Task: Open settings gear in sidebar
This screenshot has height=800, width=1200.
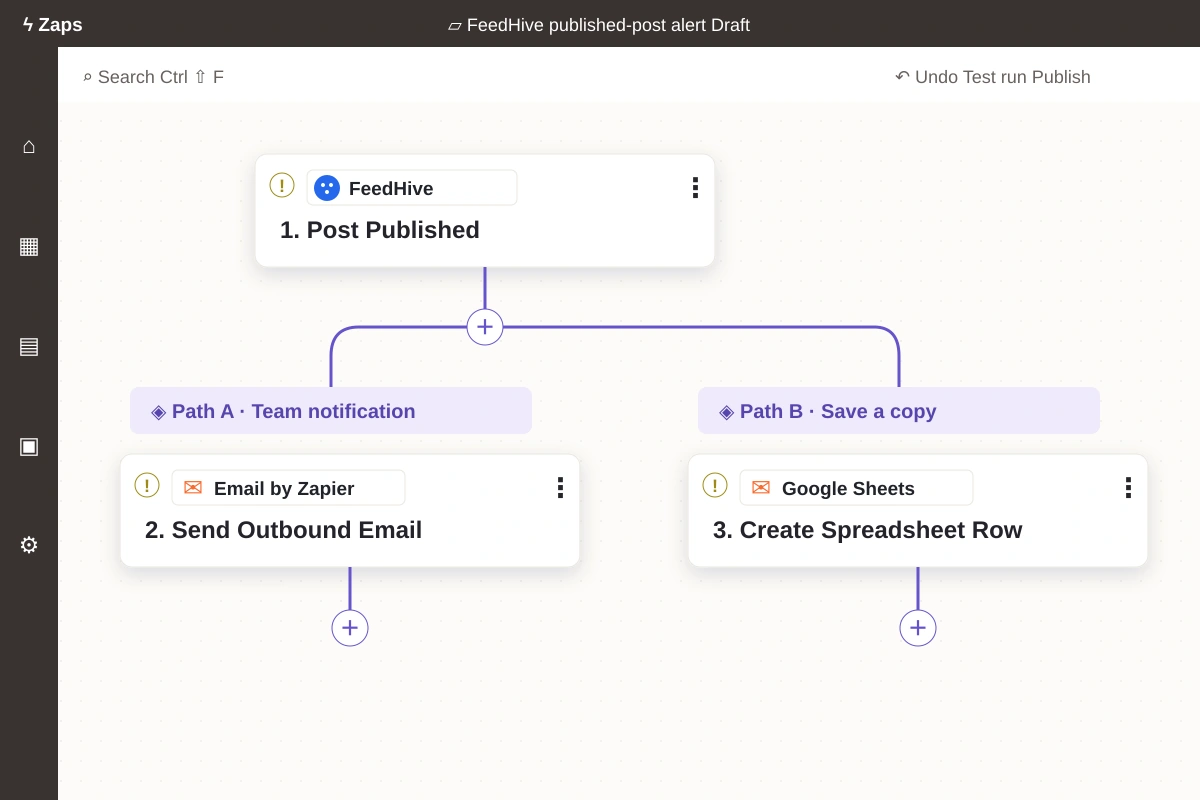Action: pyautogui.click(x=29, y=546)
